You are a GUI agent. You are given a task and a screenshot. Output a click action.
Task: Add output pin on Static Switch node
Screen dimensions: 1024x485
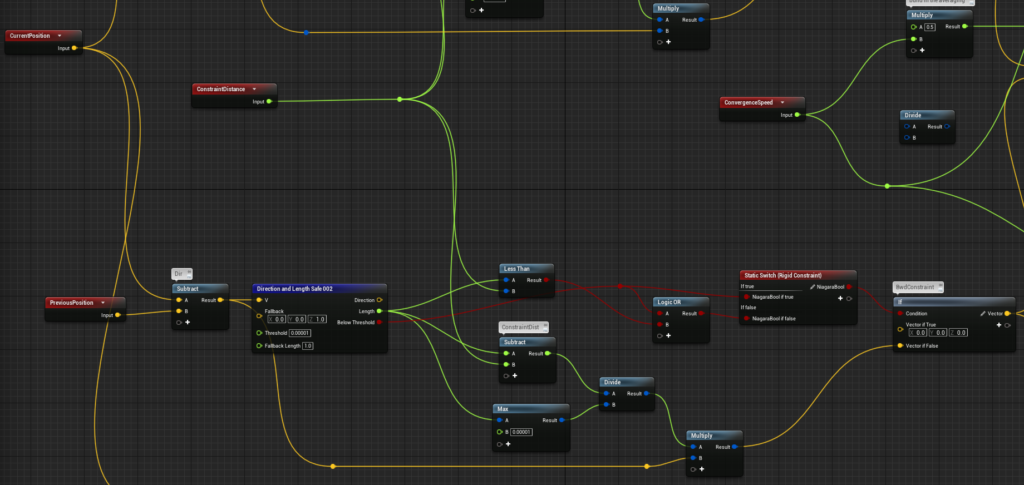click(840, 298)
